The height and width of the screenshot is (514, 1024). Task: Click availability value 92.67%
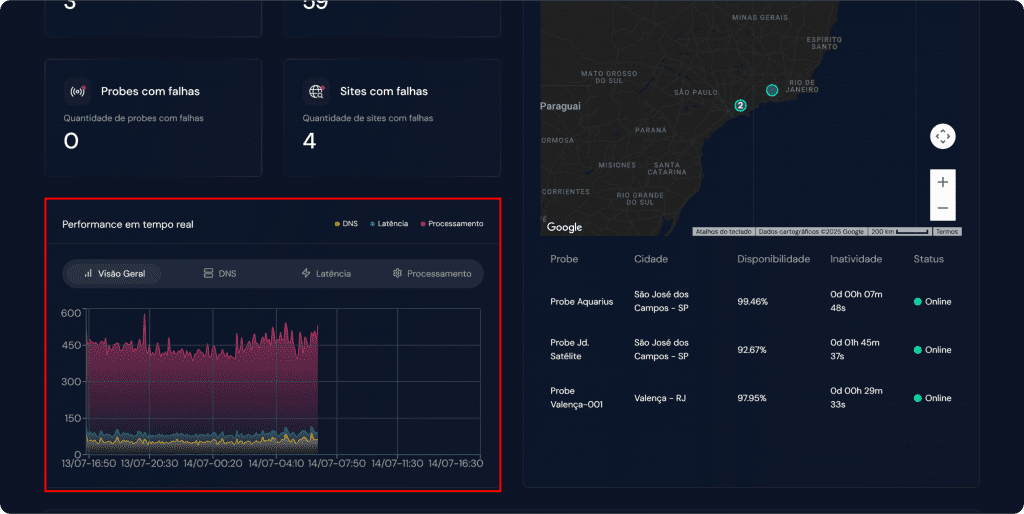752,350
